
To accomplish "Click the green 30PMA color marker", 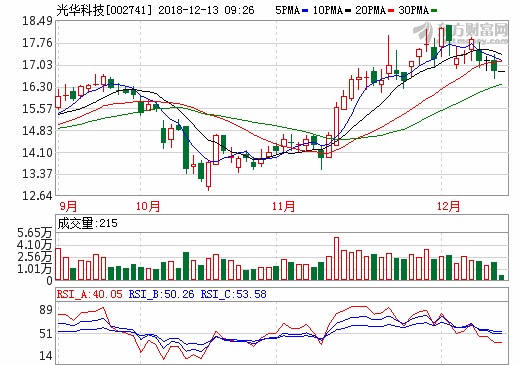I will 434,11.
